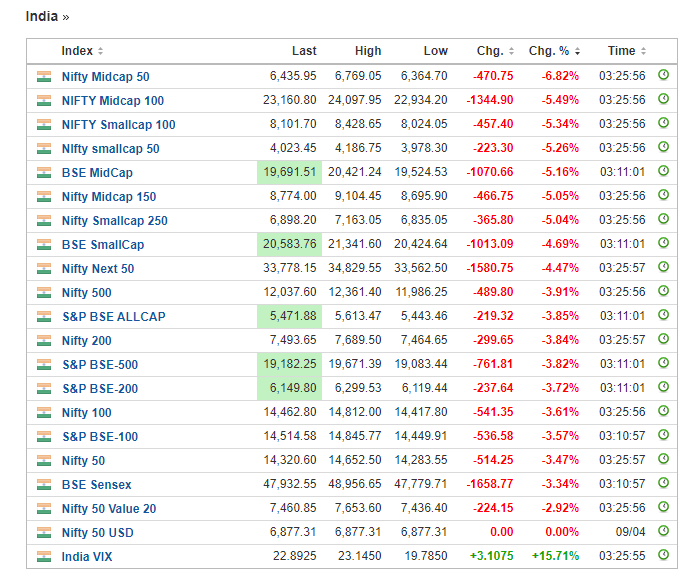Open BSE MidCap index link
Screen dimensions: 685x579
(x=97, y=173)
